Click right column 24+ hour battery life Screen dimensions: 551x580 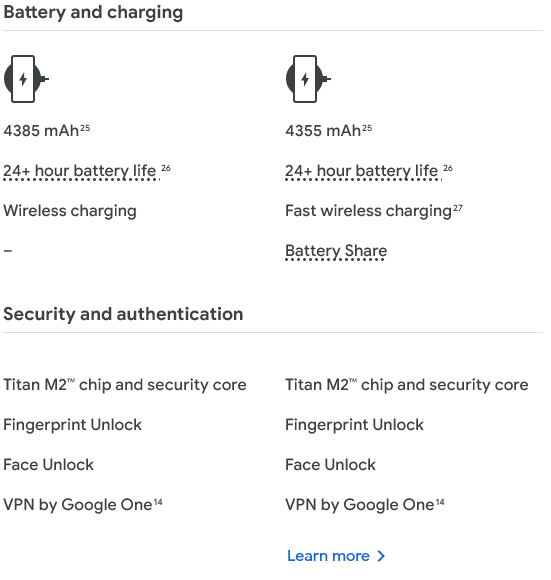coord(362,171)
